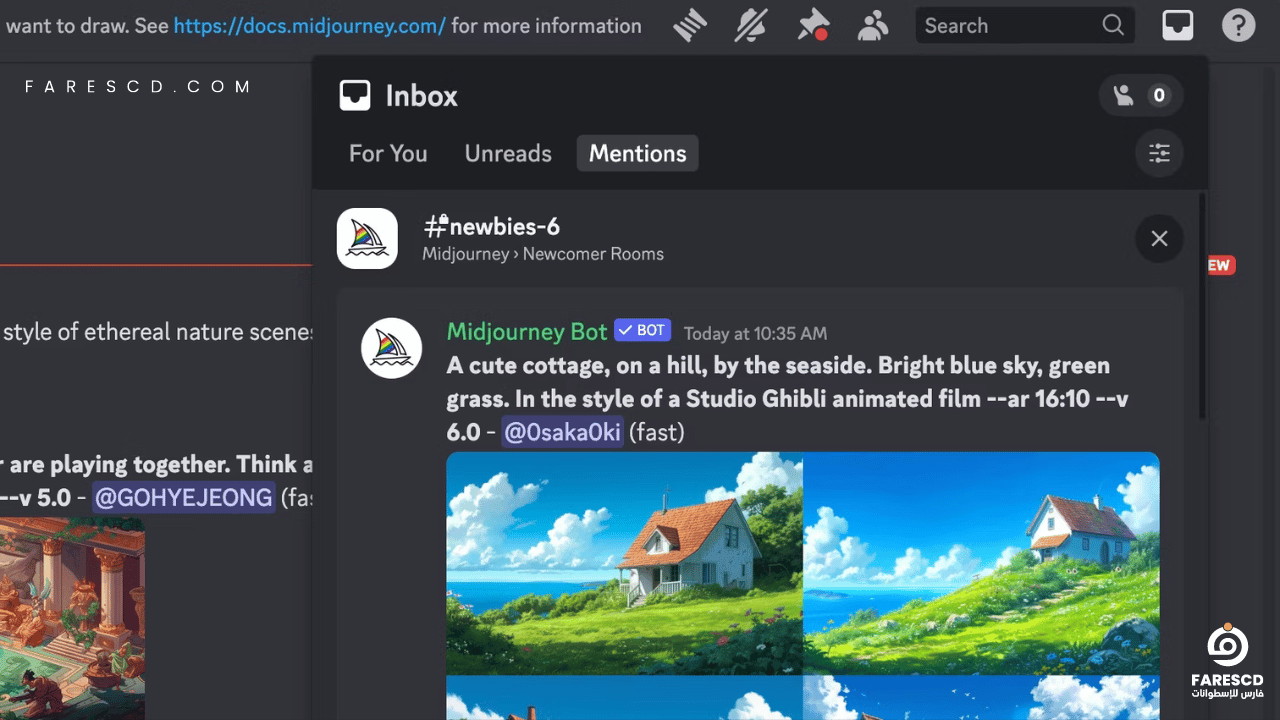The width and height of the screenshot is (1280, 720).
Task: Click the @0saka0ki mention
Action: pos(562,432)
